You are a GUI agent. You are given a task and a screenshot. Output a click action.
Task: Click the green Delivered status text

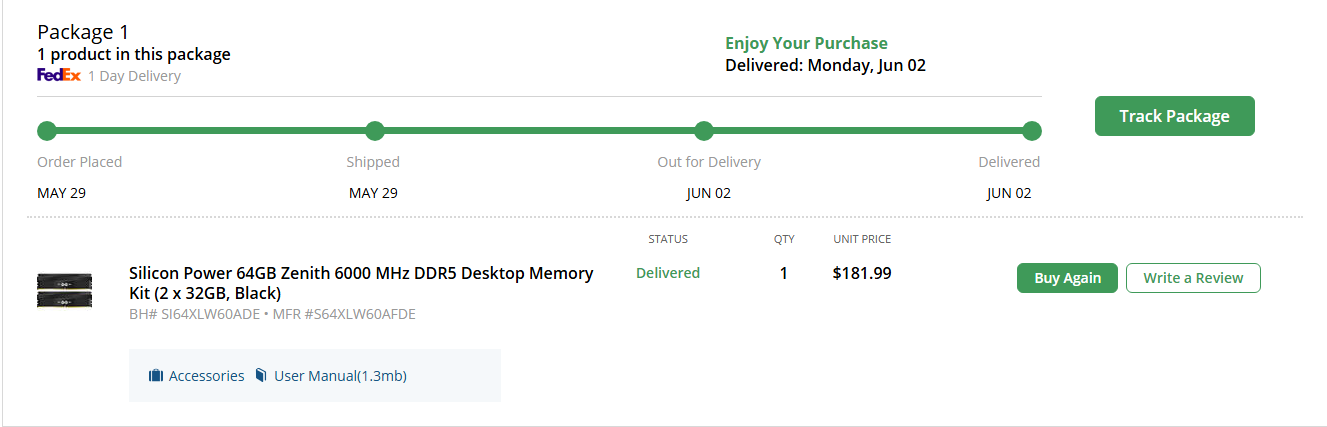click(668, 273)
